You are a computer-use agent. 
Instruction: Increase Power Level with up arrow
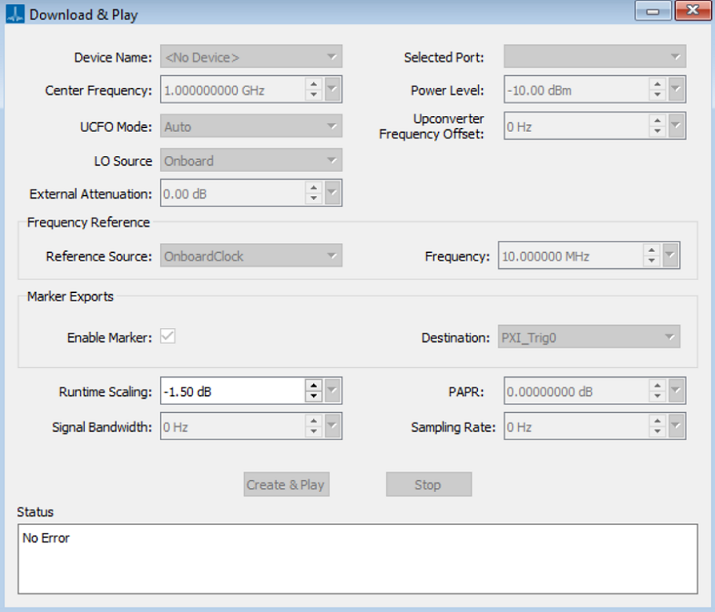(x=658, y=84)
